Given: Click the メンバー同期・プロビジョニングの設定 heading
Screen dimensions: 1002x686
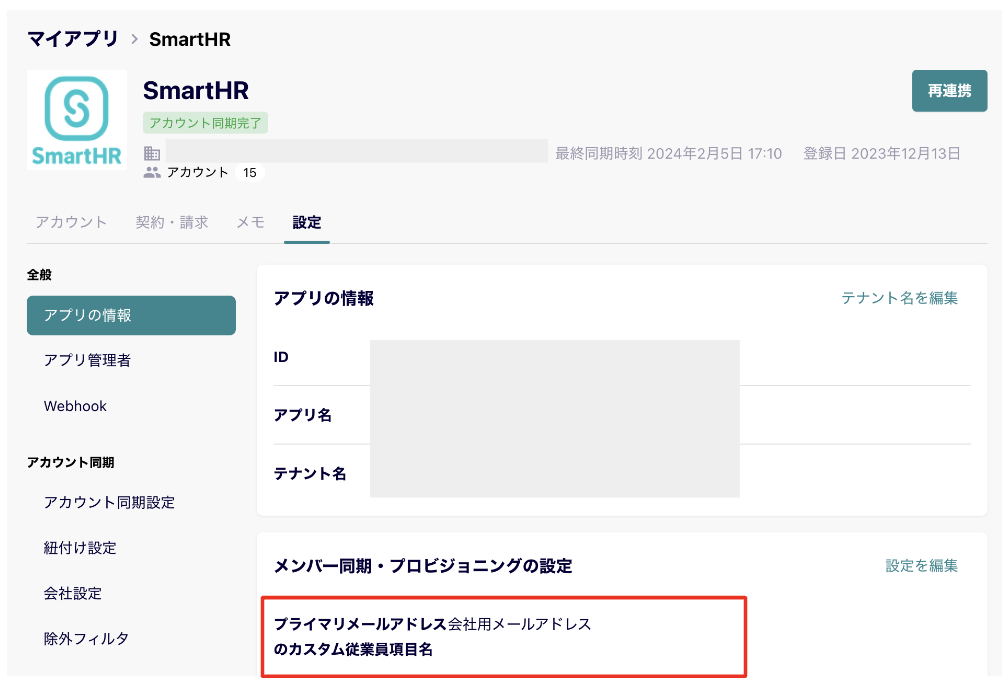Looking at the screenshot, I should click(x=423, y=566).
